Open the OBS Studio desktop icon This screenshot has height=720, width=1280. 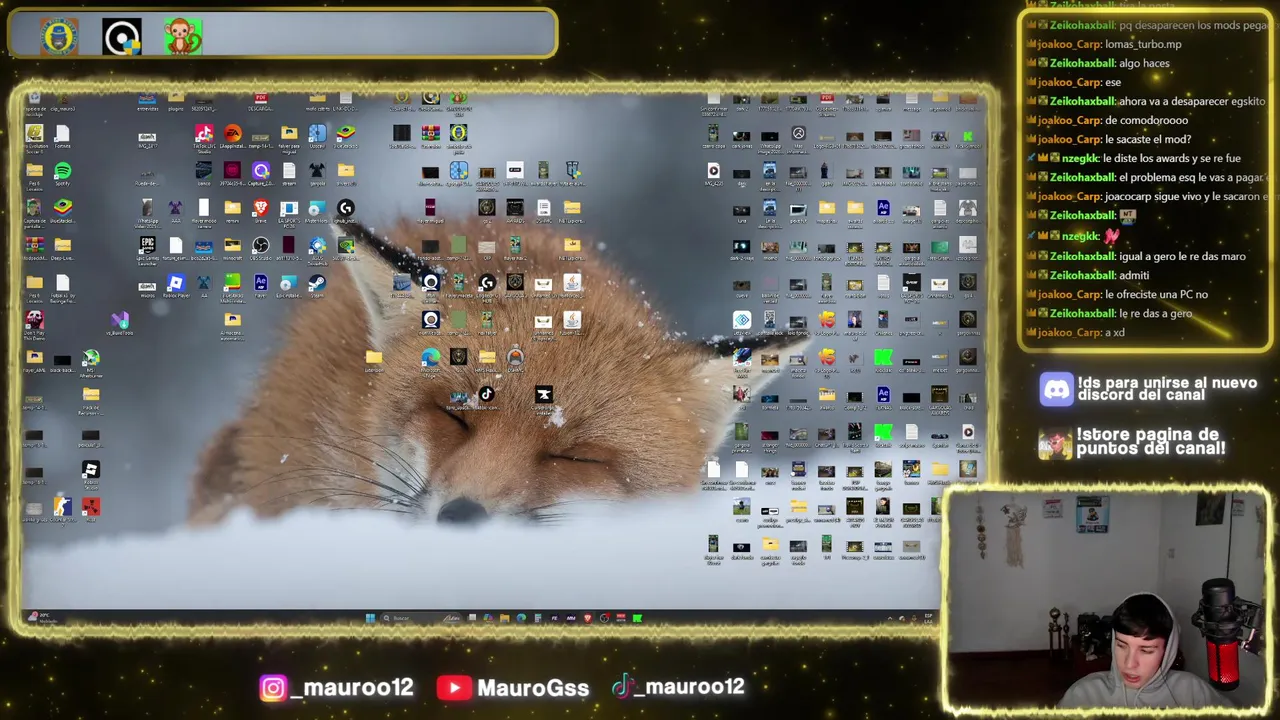[x=260, y=245]
